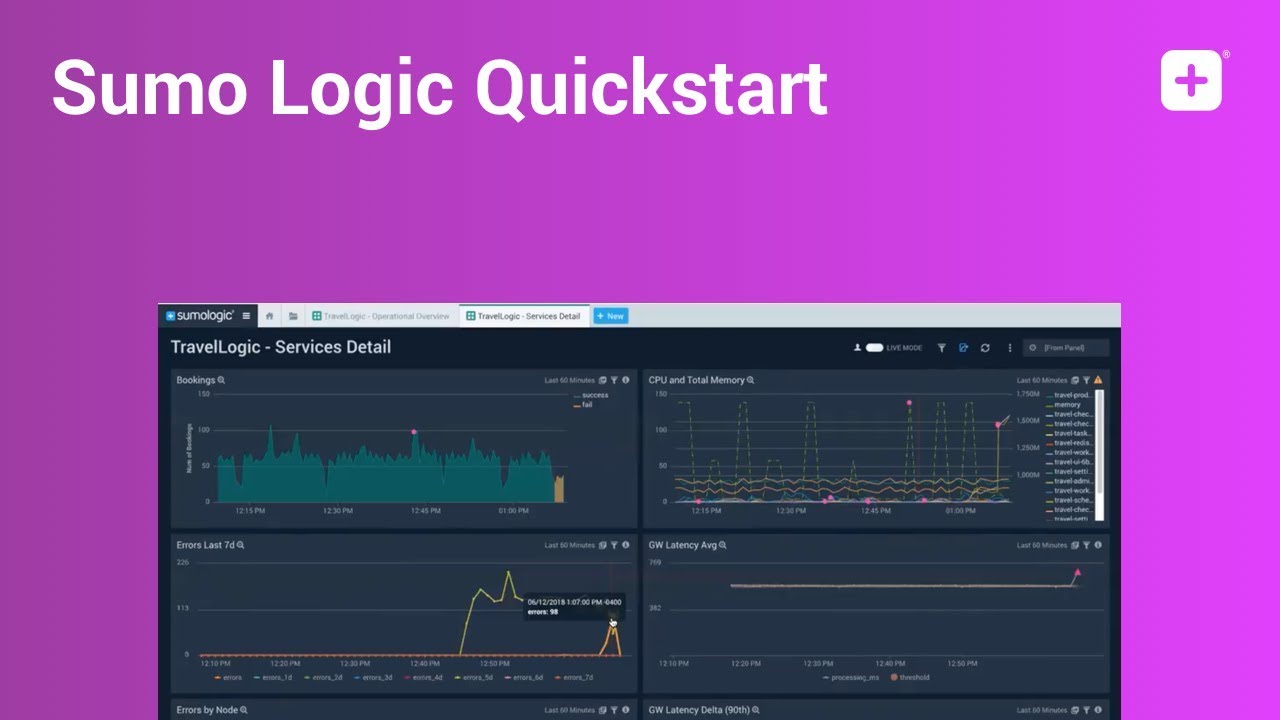Open the Sumo Logic hamburger menu
Screen dimensions: 1280x720
247,316
